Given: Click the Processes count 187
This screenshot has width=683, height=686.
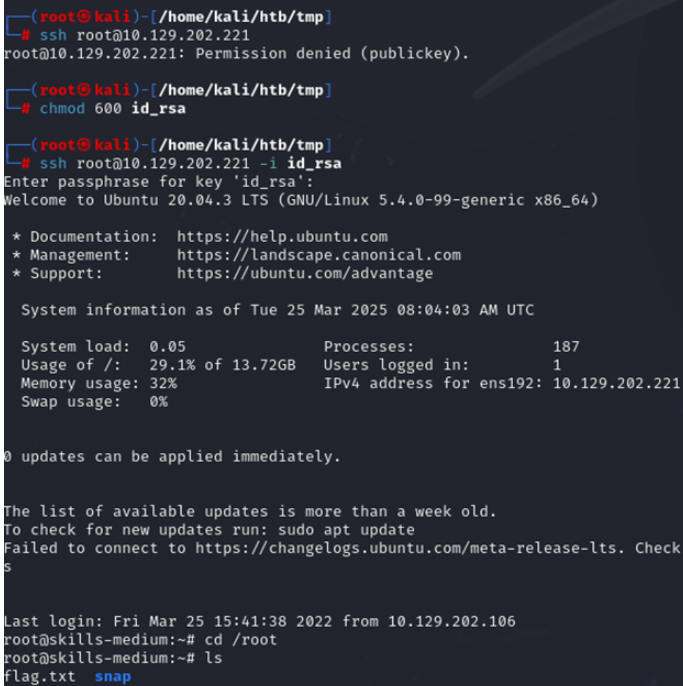Looking at the screenshot, I should [x=565, y=346].
